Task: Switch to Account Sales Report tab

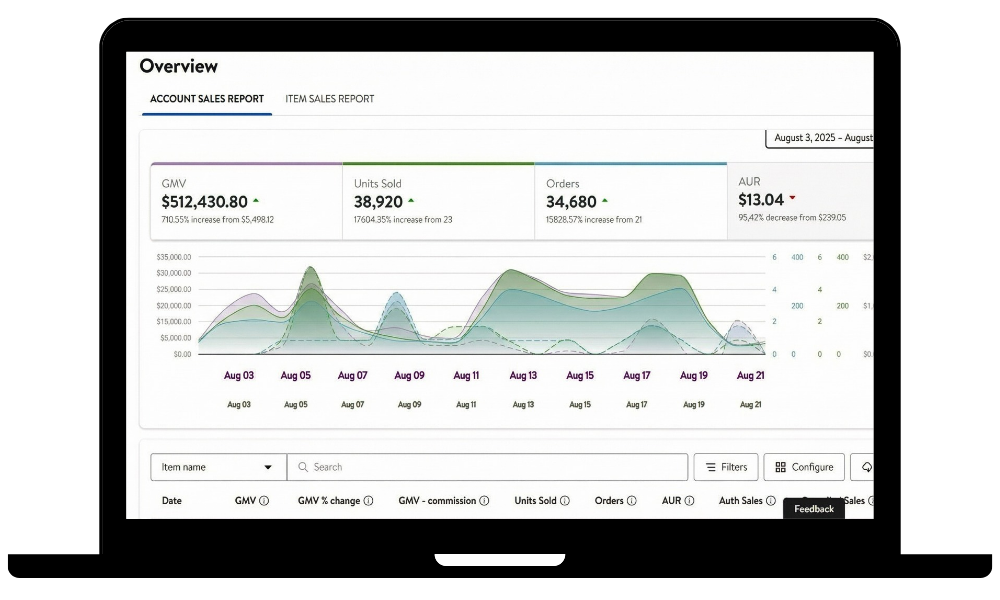Action: click(207, 99)
